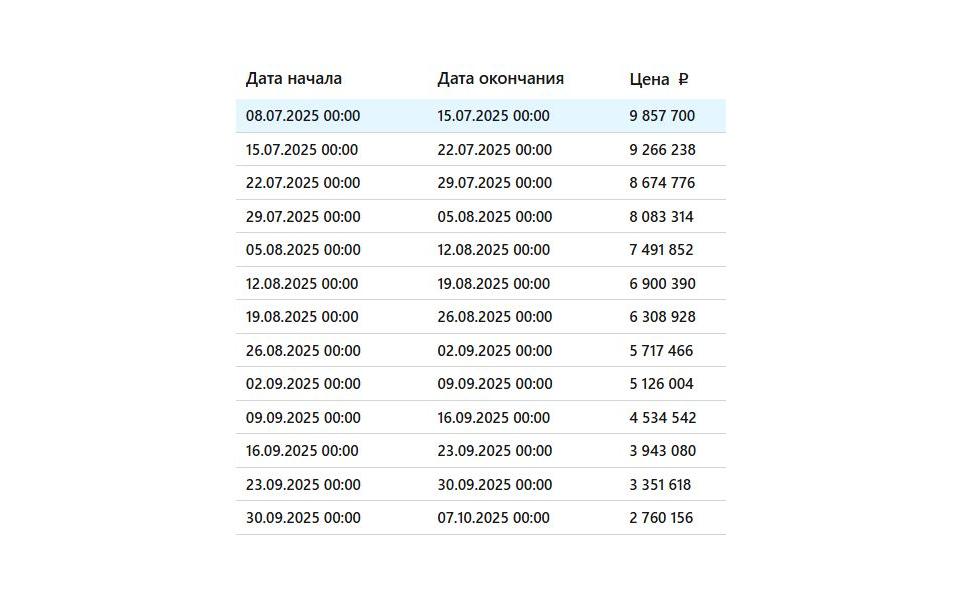Click end date 12.08.2025 00:00
The height and width of the screenshot is (600, 960).
(493, 249)
